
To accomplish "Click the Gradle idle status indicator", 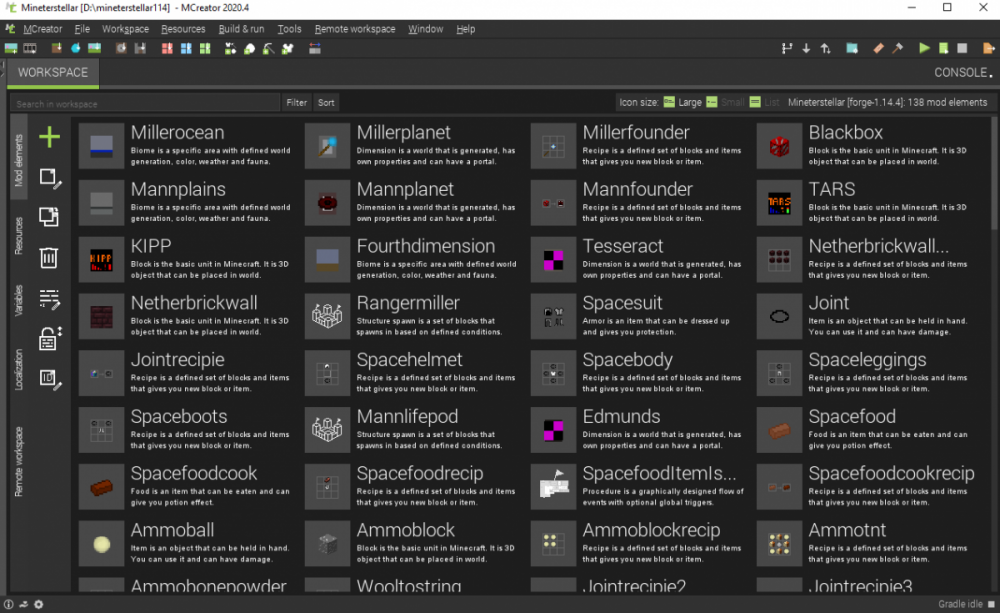I will 966,604.
